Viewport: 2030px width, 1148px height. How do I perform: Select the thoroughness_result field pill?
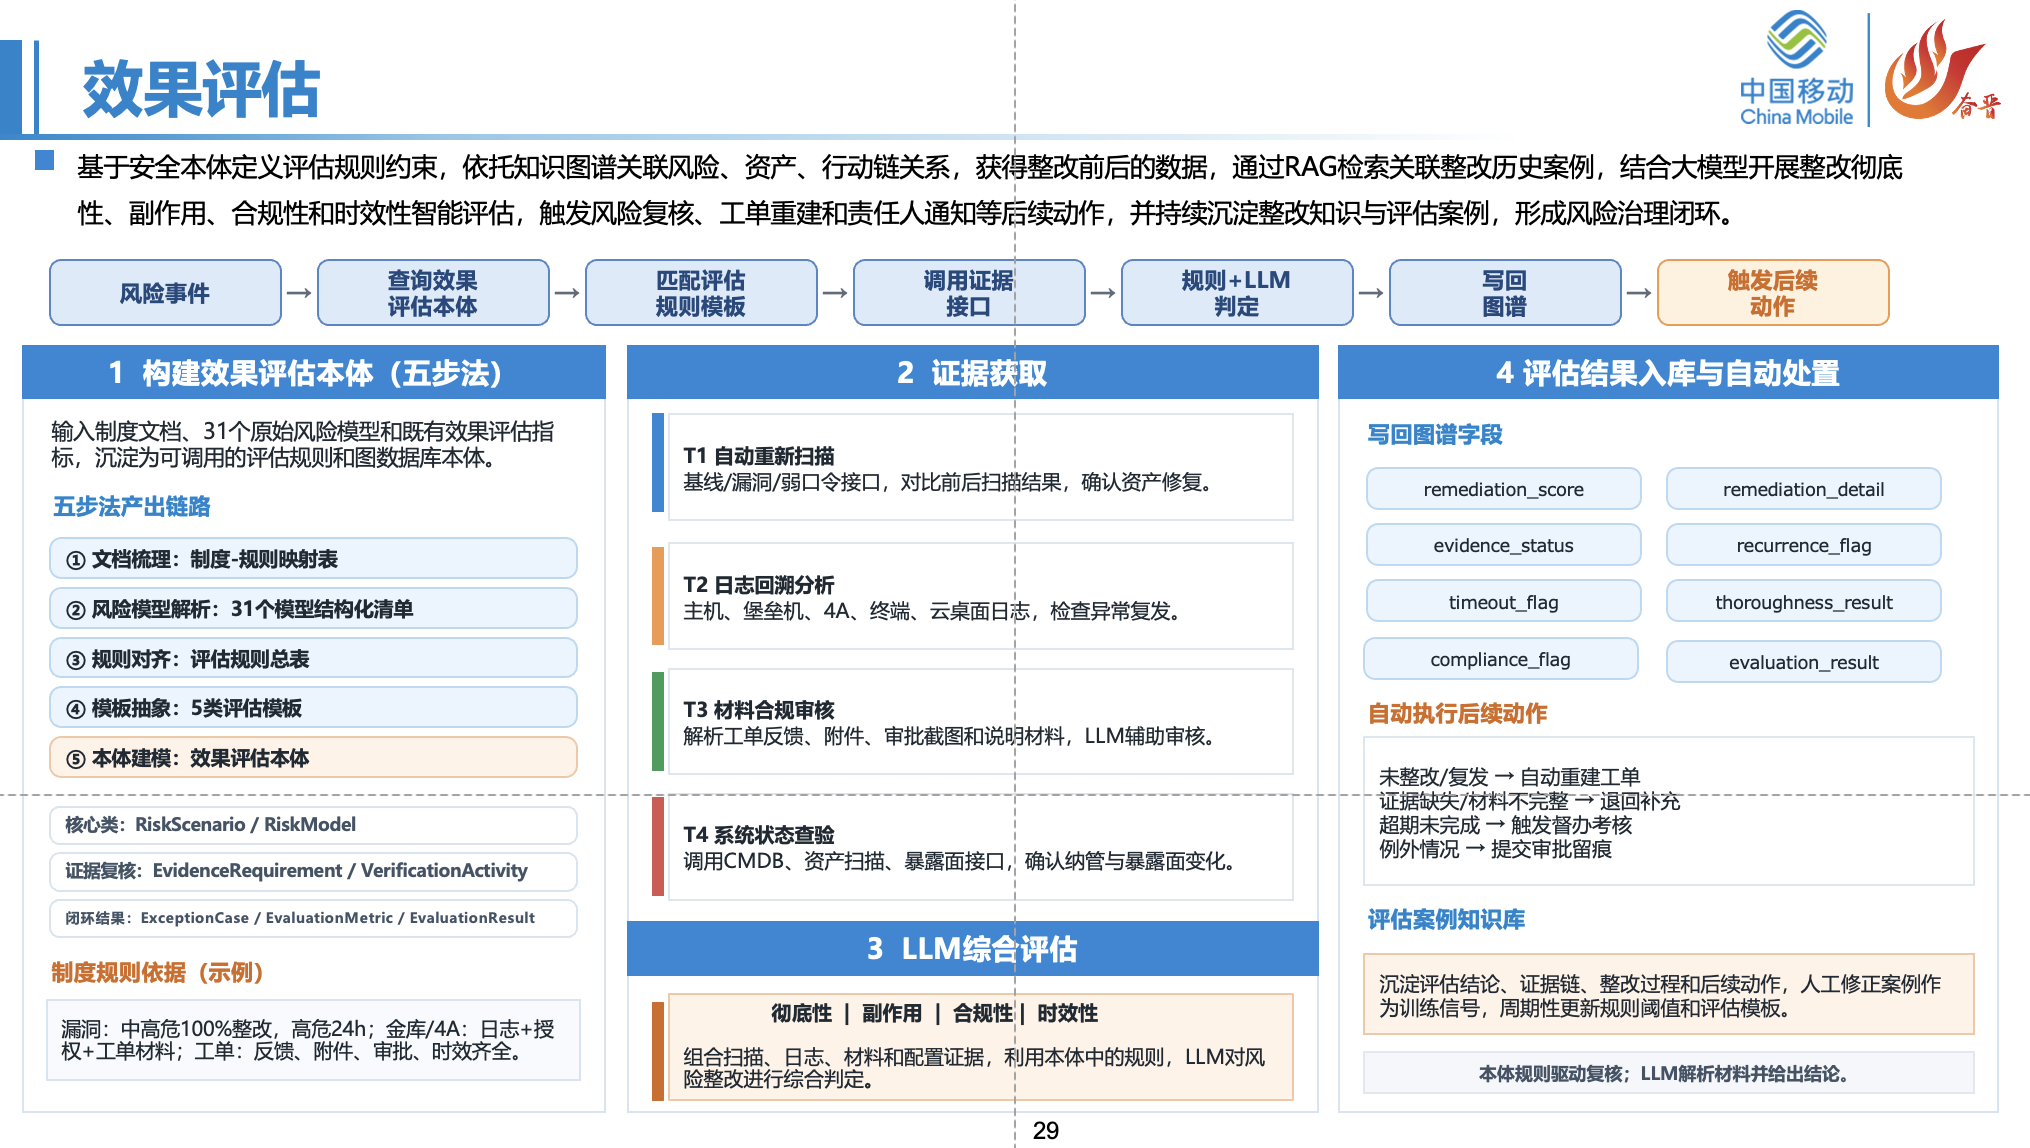pyautogui.click(x=1804, y=602)
